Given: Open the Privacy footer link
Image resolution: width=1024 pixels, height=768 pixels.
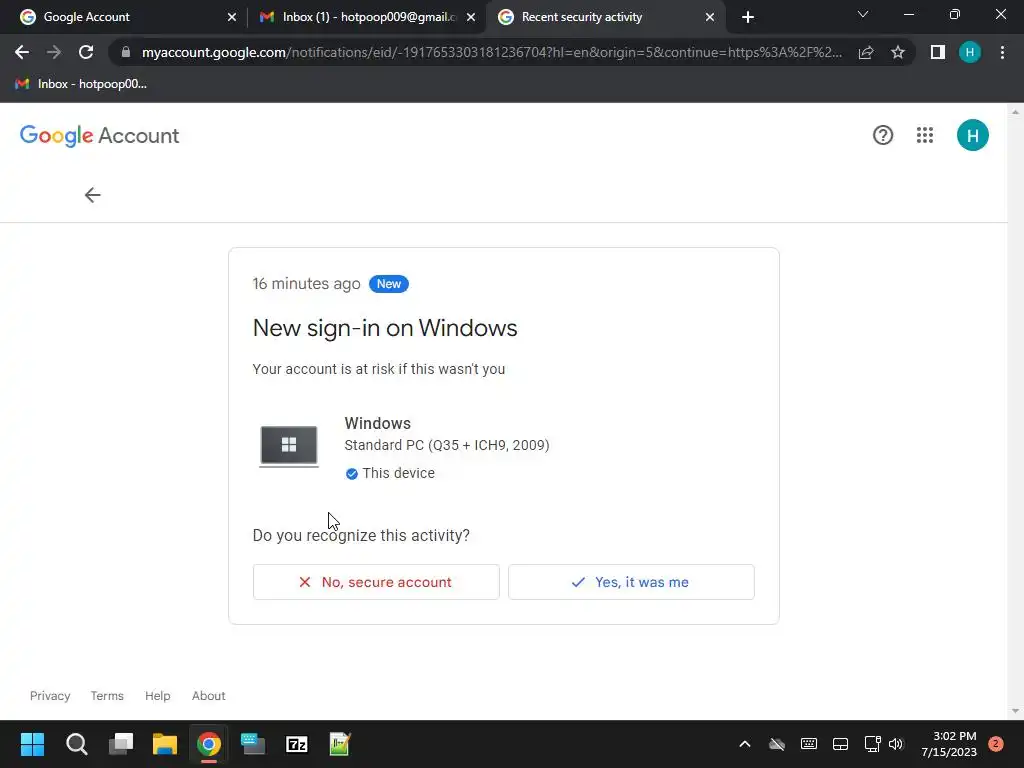Looking at the screenshot, I should pyautogui.click(x=50, y=696).
